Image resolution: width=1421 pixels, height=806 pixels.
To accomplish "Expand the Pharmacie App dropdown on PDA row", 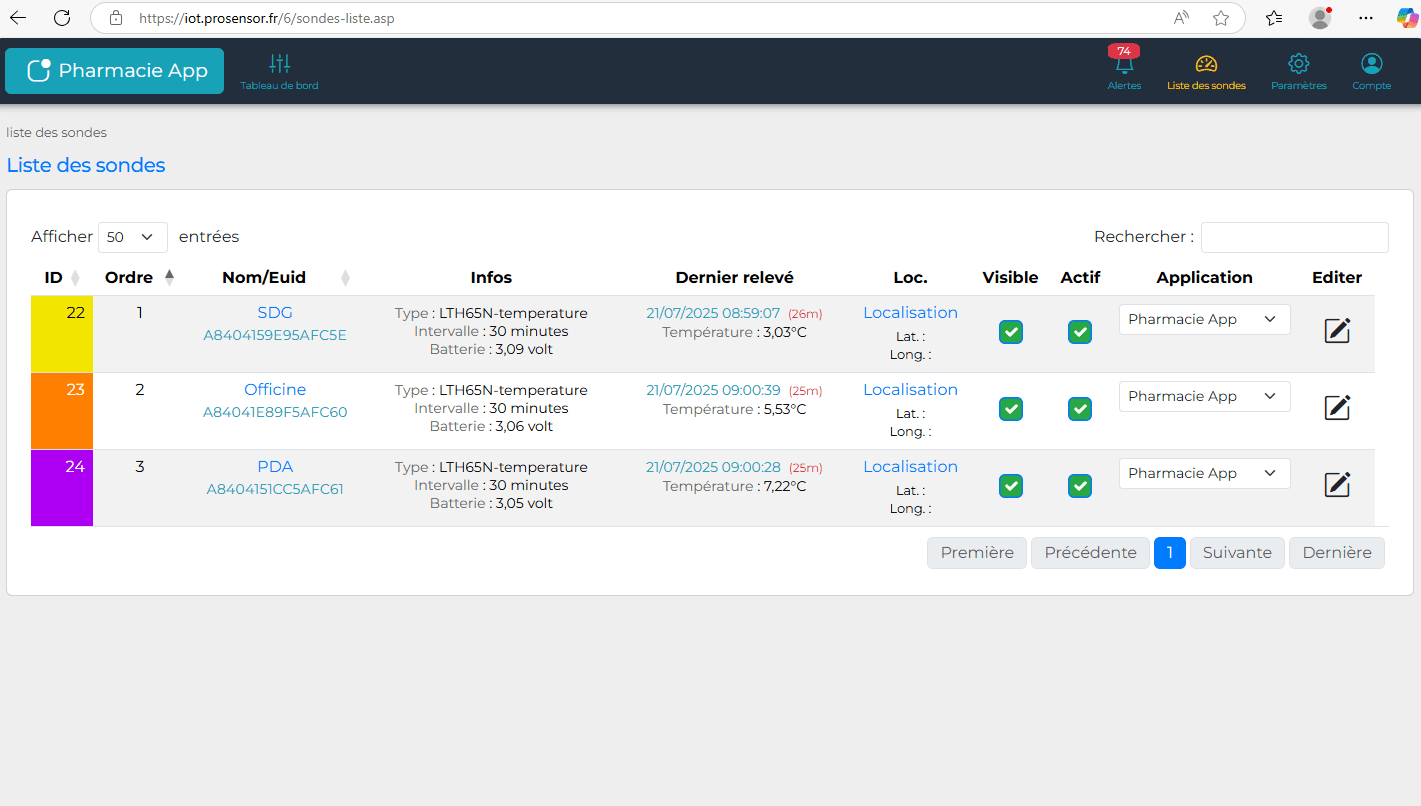I will point(1204,473).
